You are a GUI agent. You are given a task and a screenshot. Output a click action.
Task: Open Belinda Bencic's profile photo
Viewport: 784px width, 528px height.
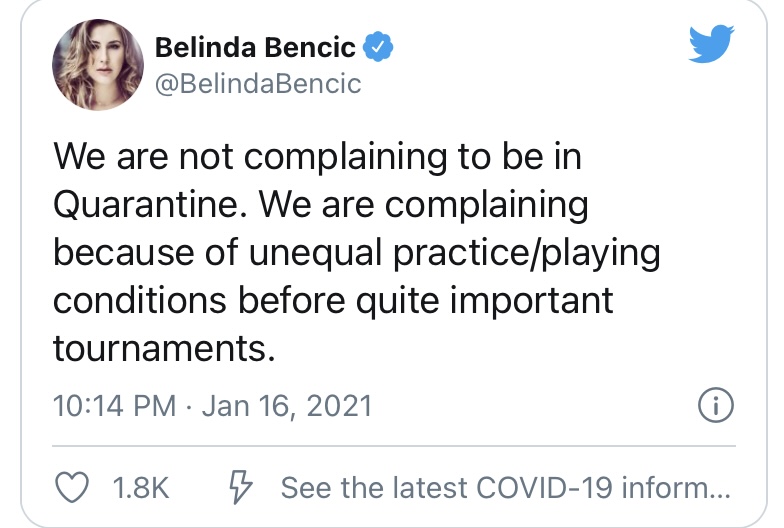tap(93, 66)
